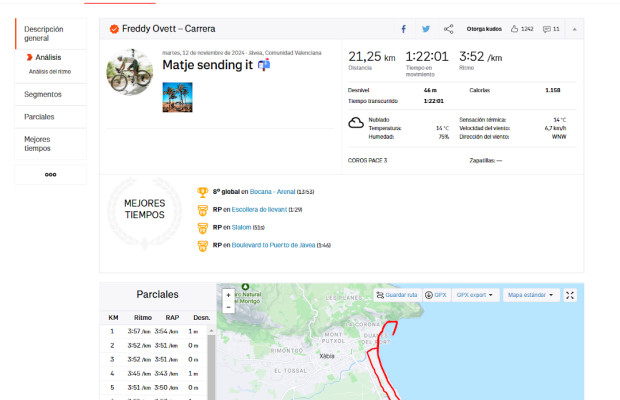Share activity on Twitter

pyautogui.click(x=426, y=29)
